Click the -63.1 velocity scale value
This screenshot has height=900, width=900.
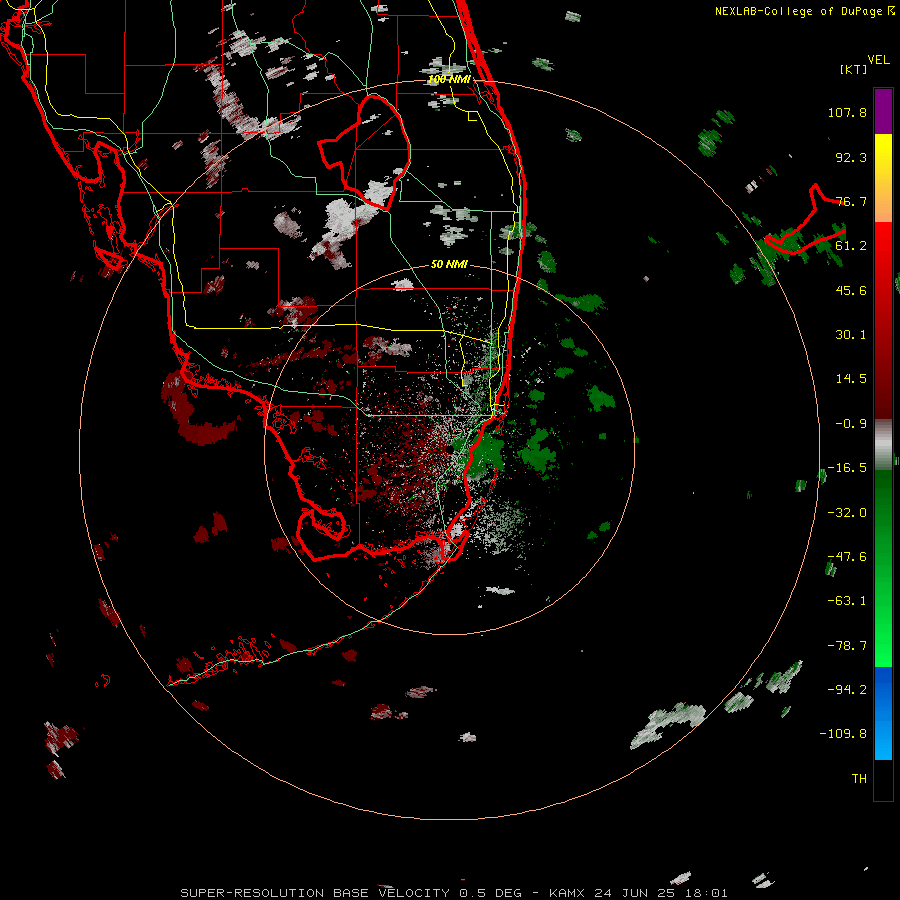pyautogui.click(x=847, y=601)
